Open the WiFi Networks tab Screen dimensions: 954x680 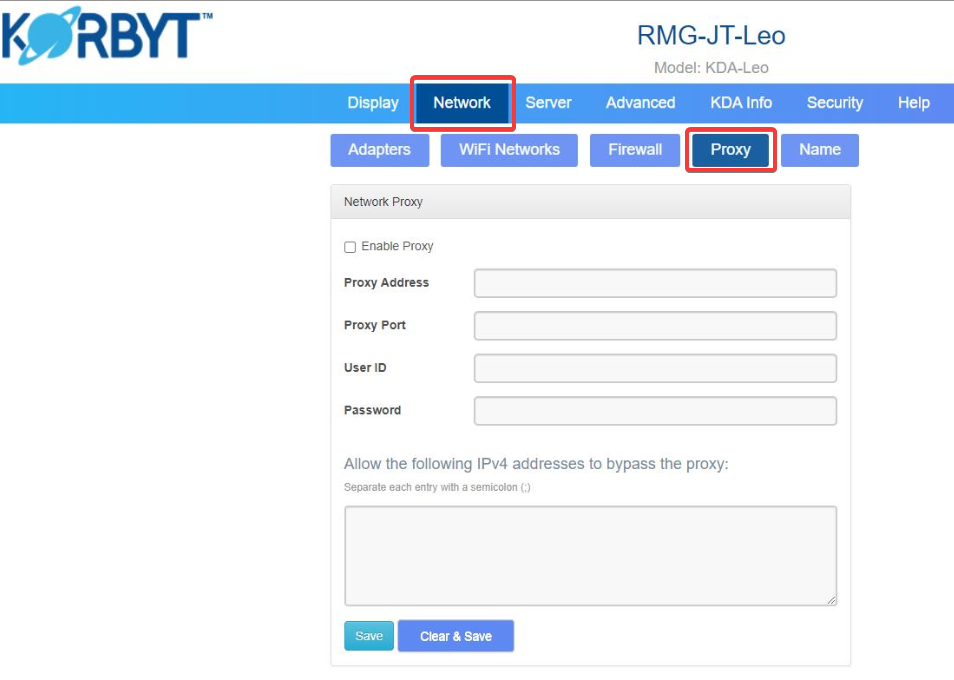[509, 150]
